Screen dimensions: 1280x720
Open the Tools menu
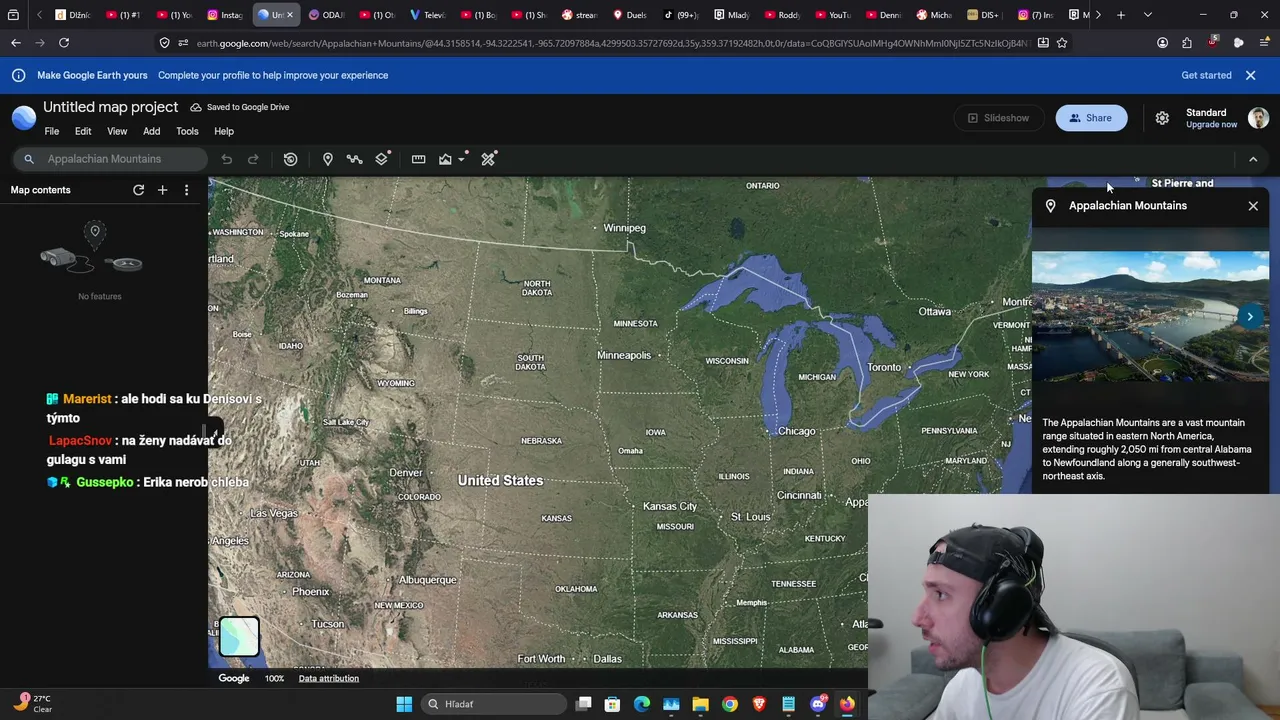(187, 132)
